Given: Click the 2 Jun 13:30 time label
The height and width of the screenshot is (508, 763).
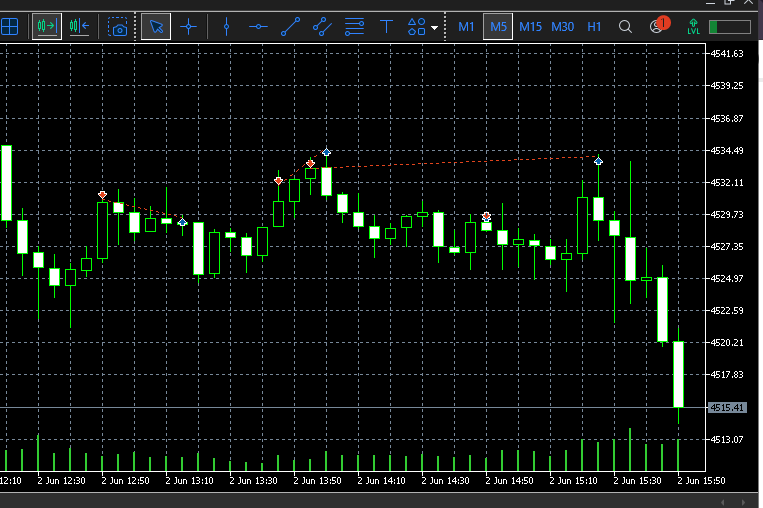Looking at the screenshot, I should pos(254,481).
